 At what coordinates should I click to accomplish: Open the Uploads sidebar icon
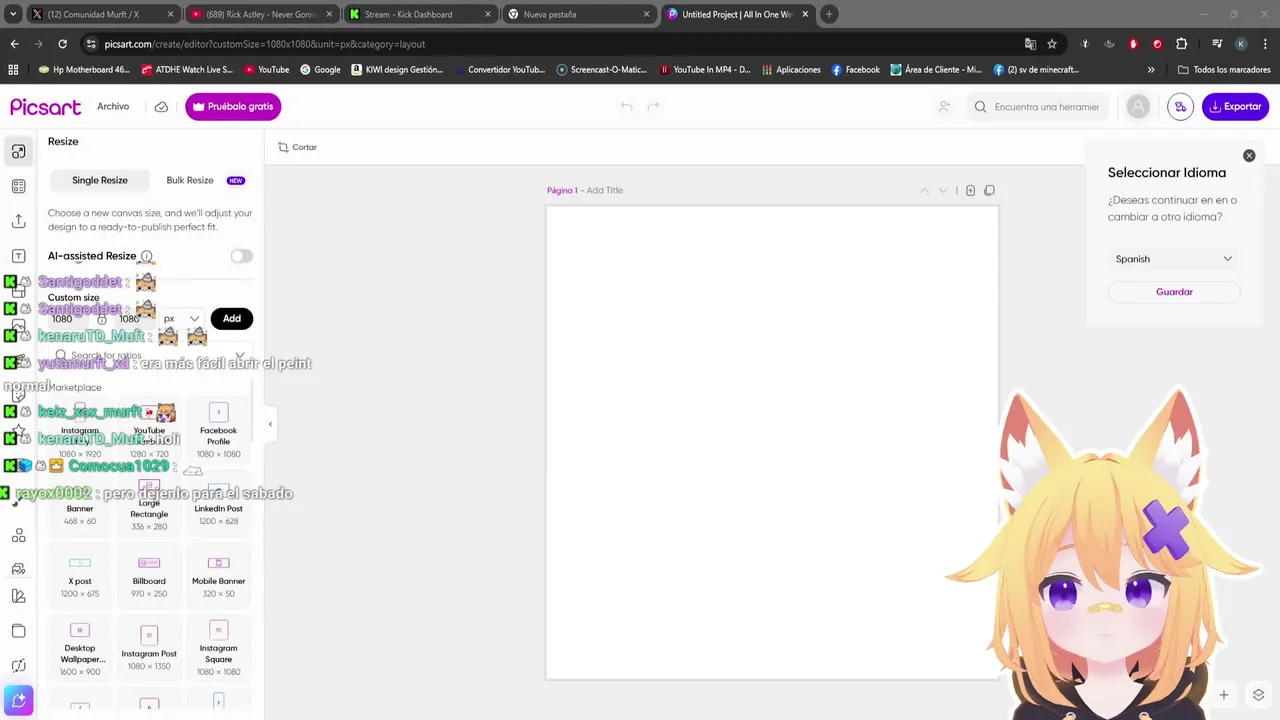[x=18, y=221]
